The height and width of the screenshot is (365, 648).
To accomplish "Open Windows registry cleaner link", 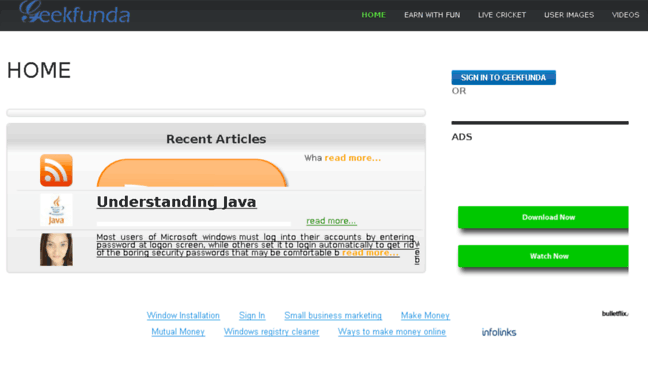I will pyautogui.click(x=271, y=332).
